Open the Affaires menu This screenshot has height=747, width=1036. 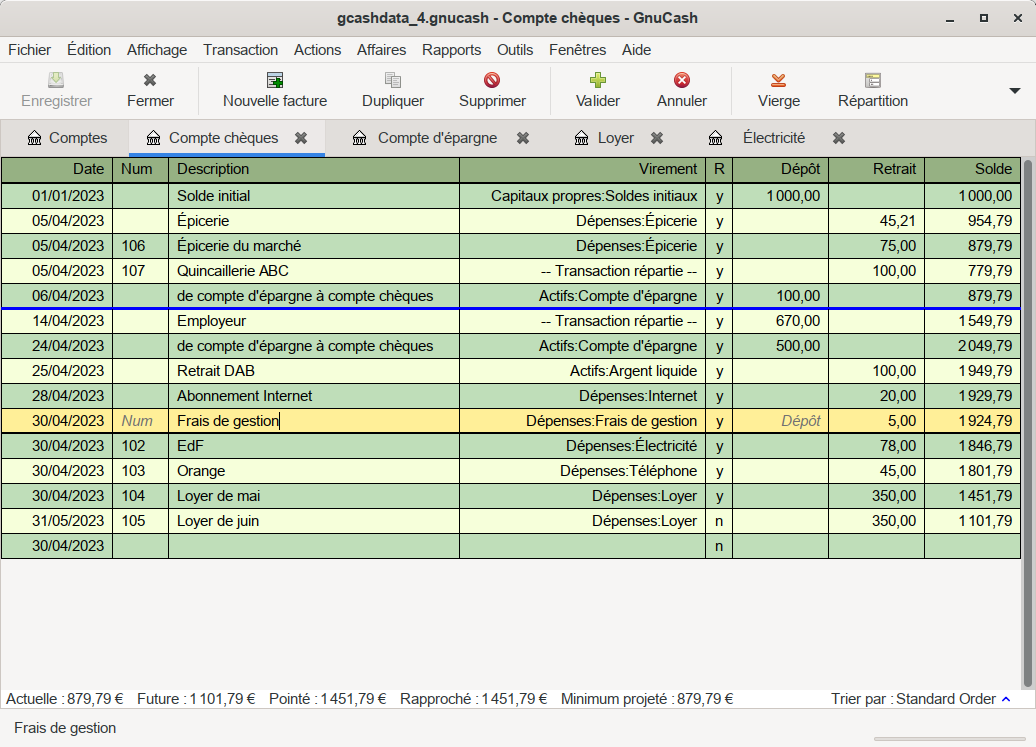click(381, 50)
